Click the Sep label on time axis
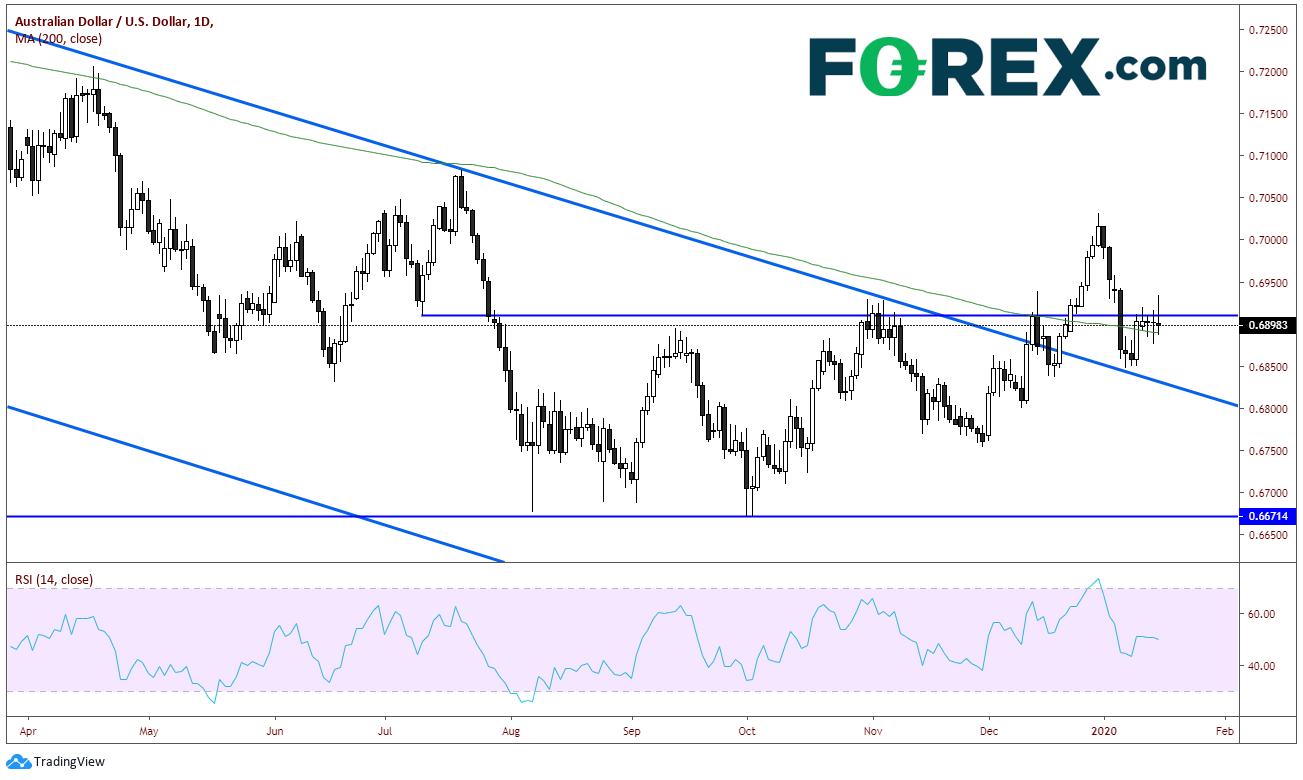This screenshot has width=1303, height=780. (x=631, y=732)
